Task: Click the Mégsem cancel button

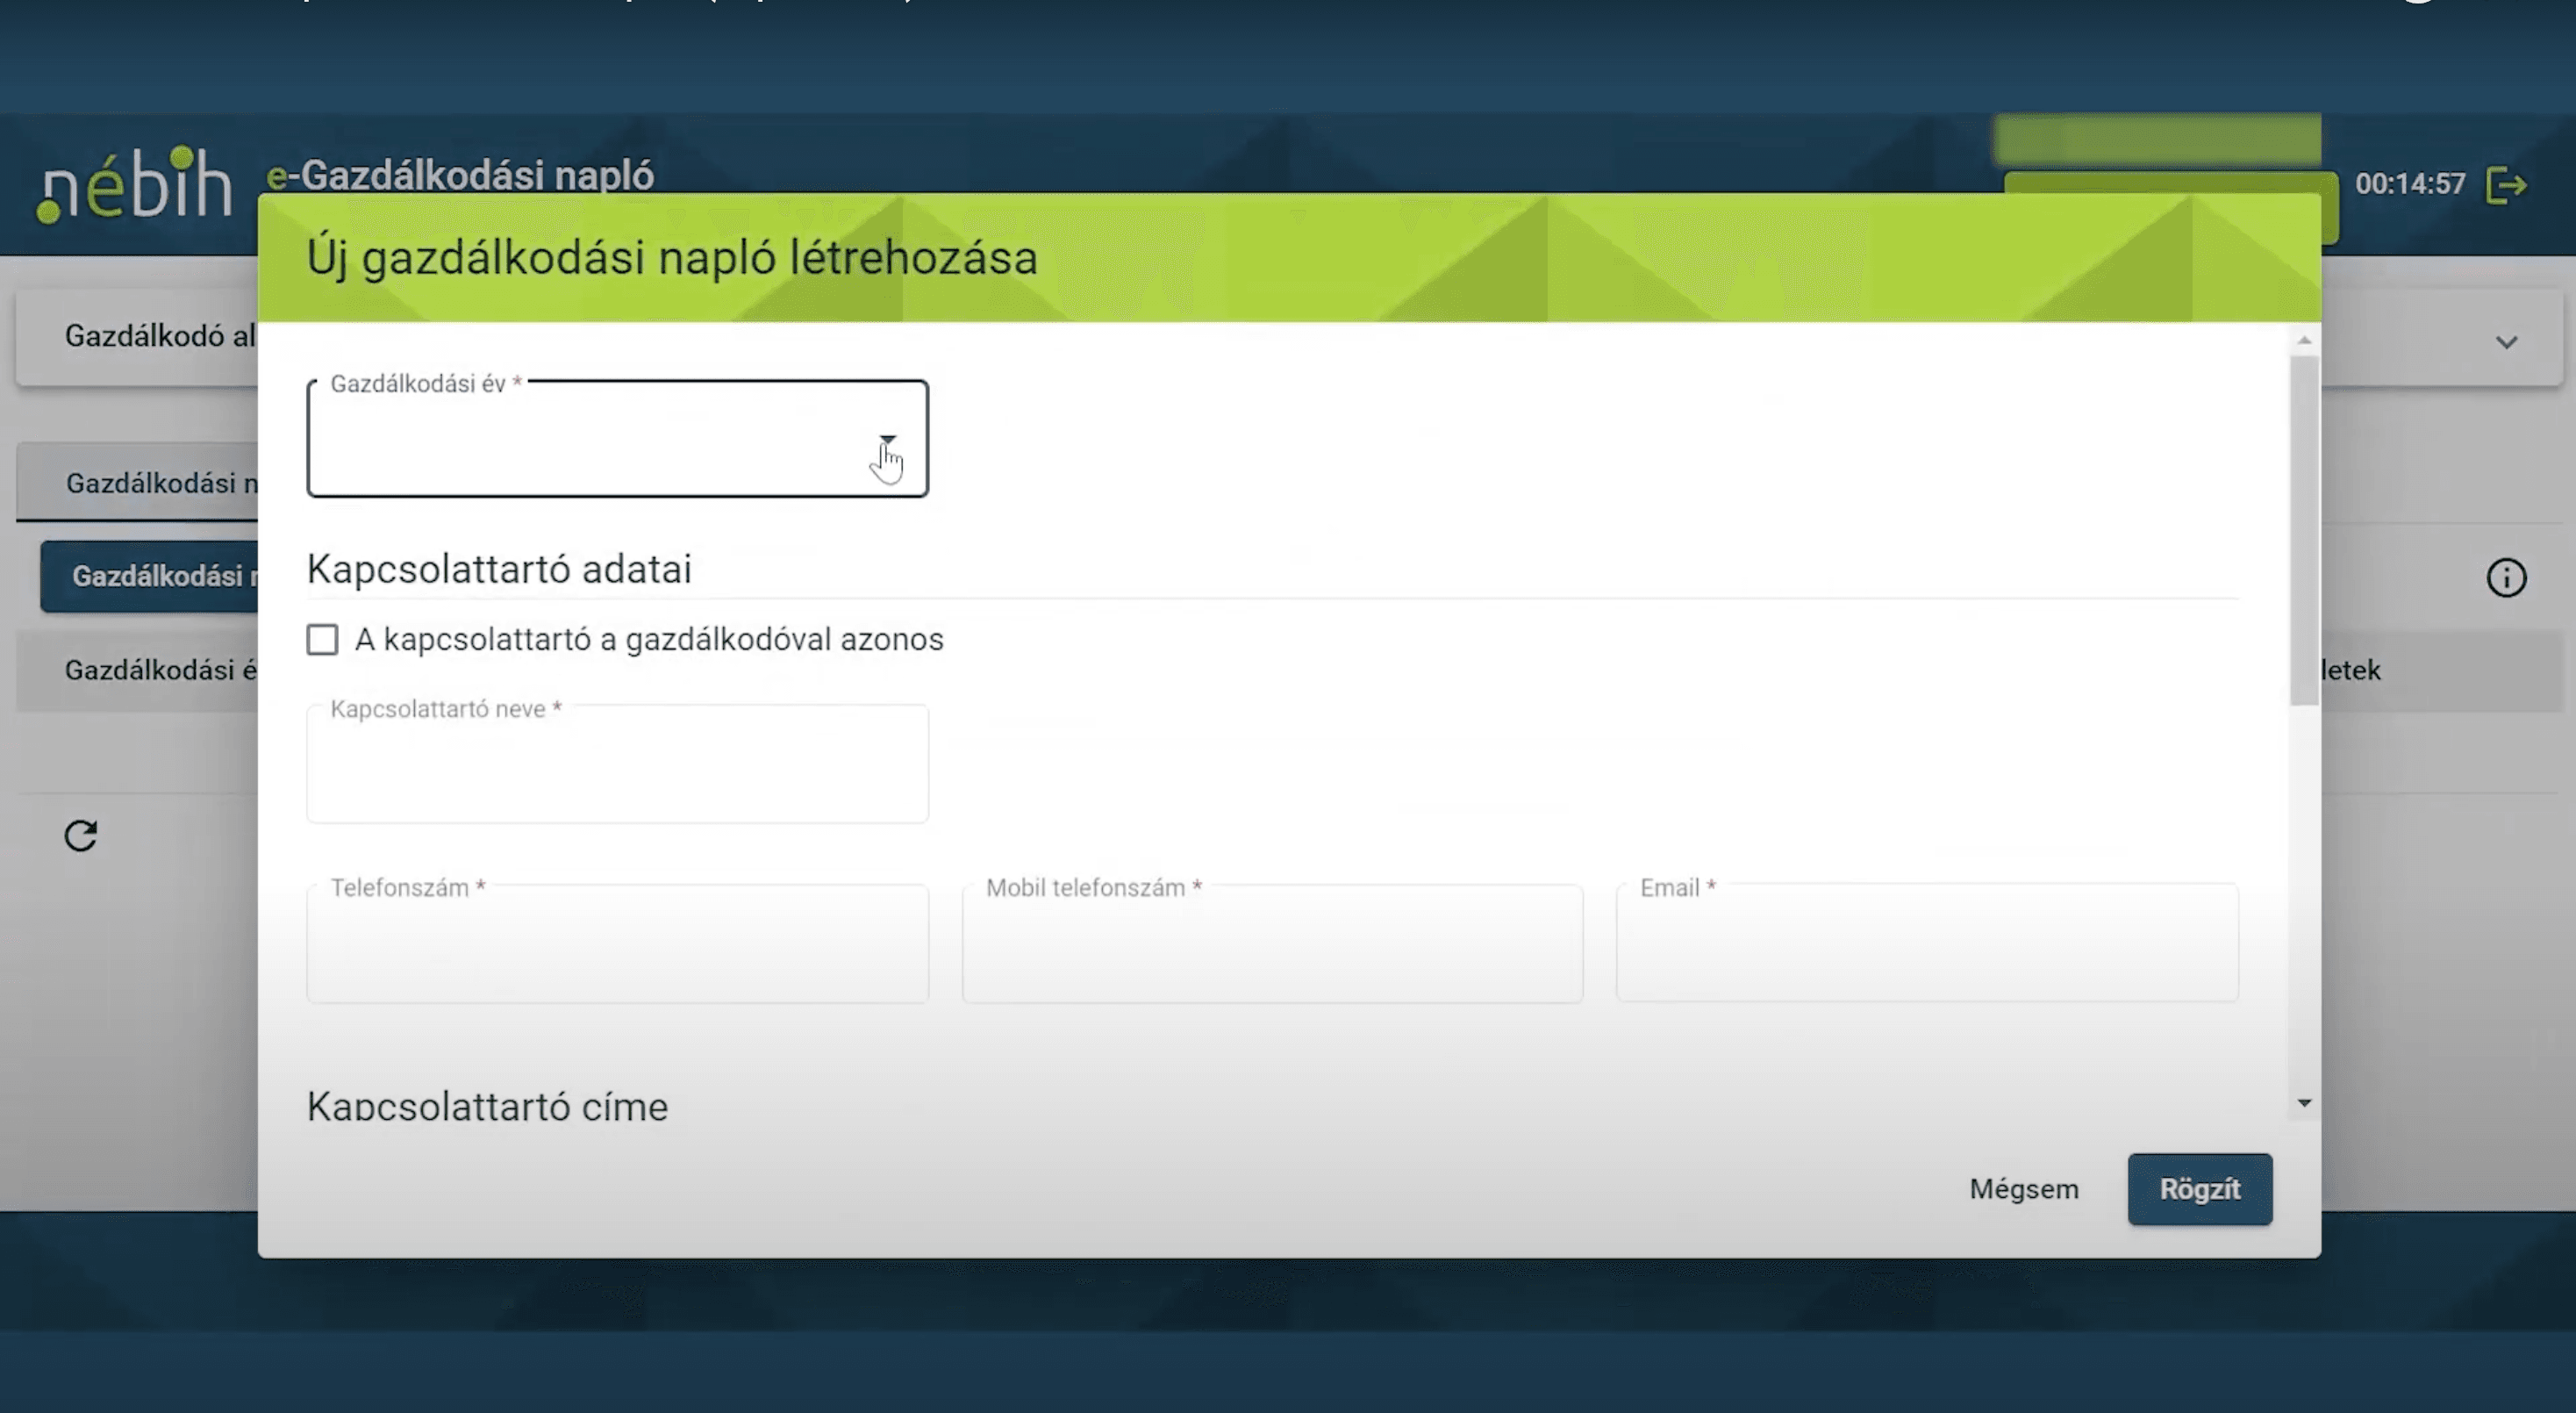Action: (x=2023, y=1189)
